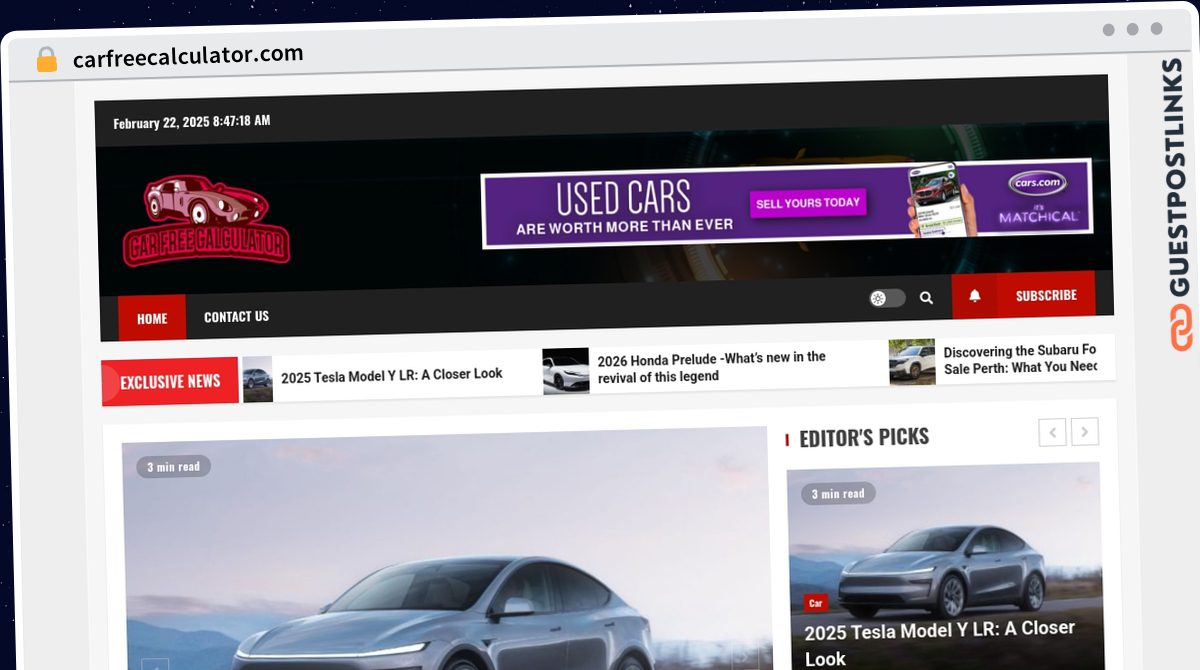Click the padlock icon in address bar
Image resolution: width=1200 pixels, height=670 pixels.
click(x=47, y=60)
